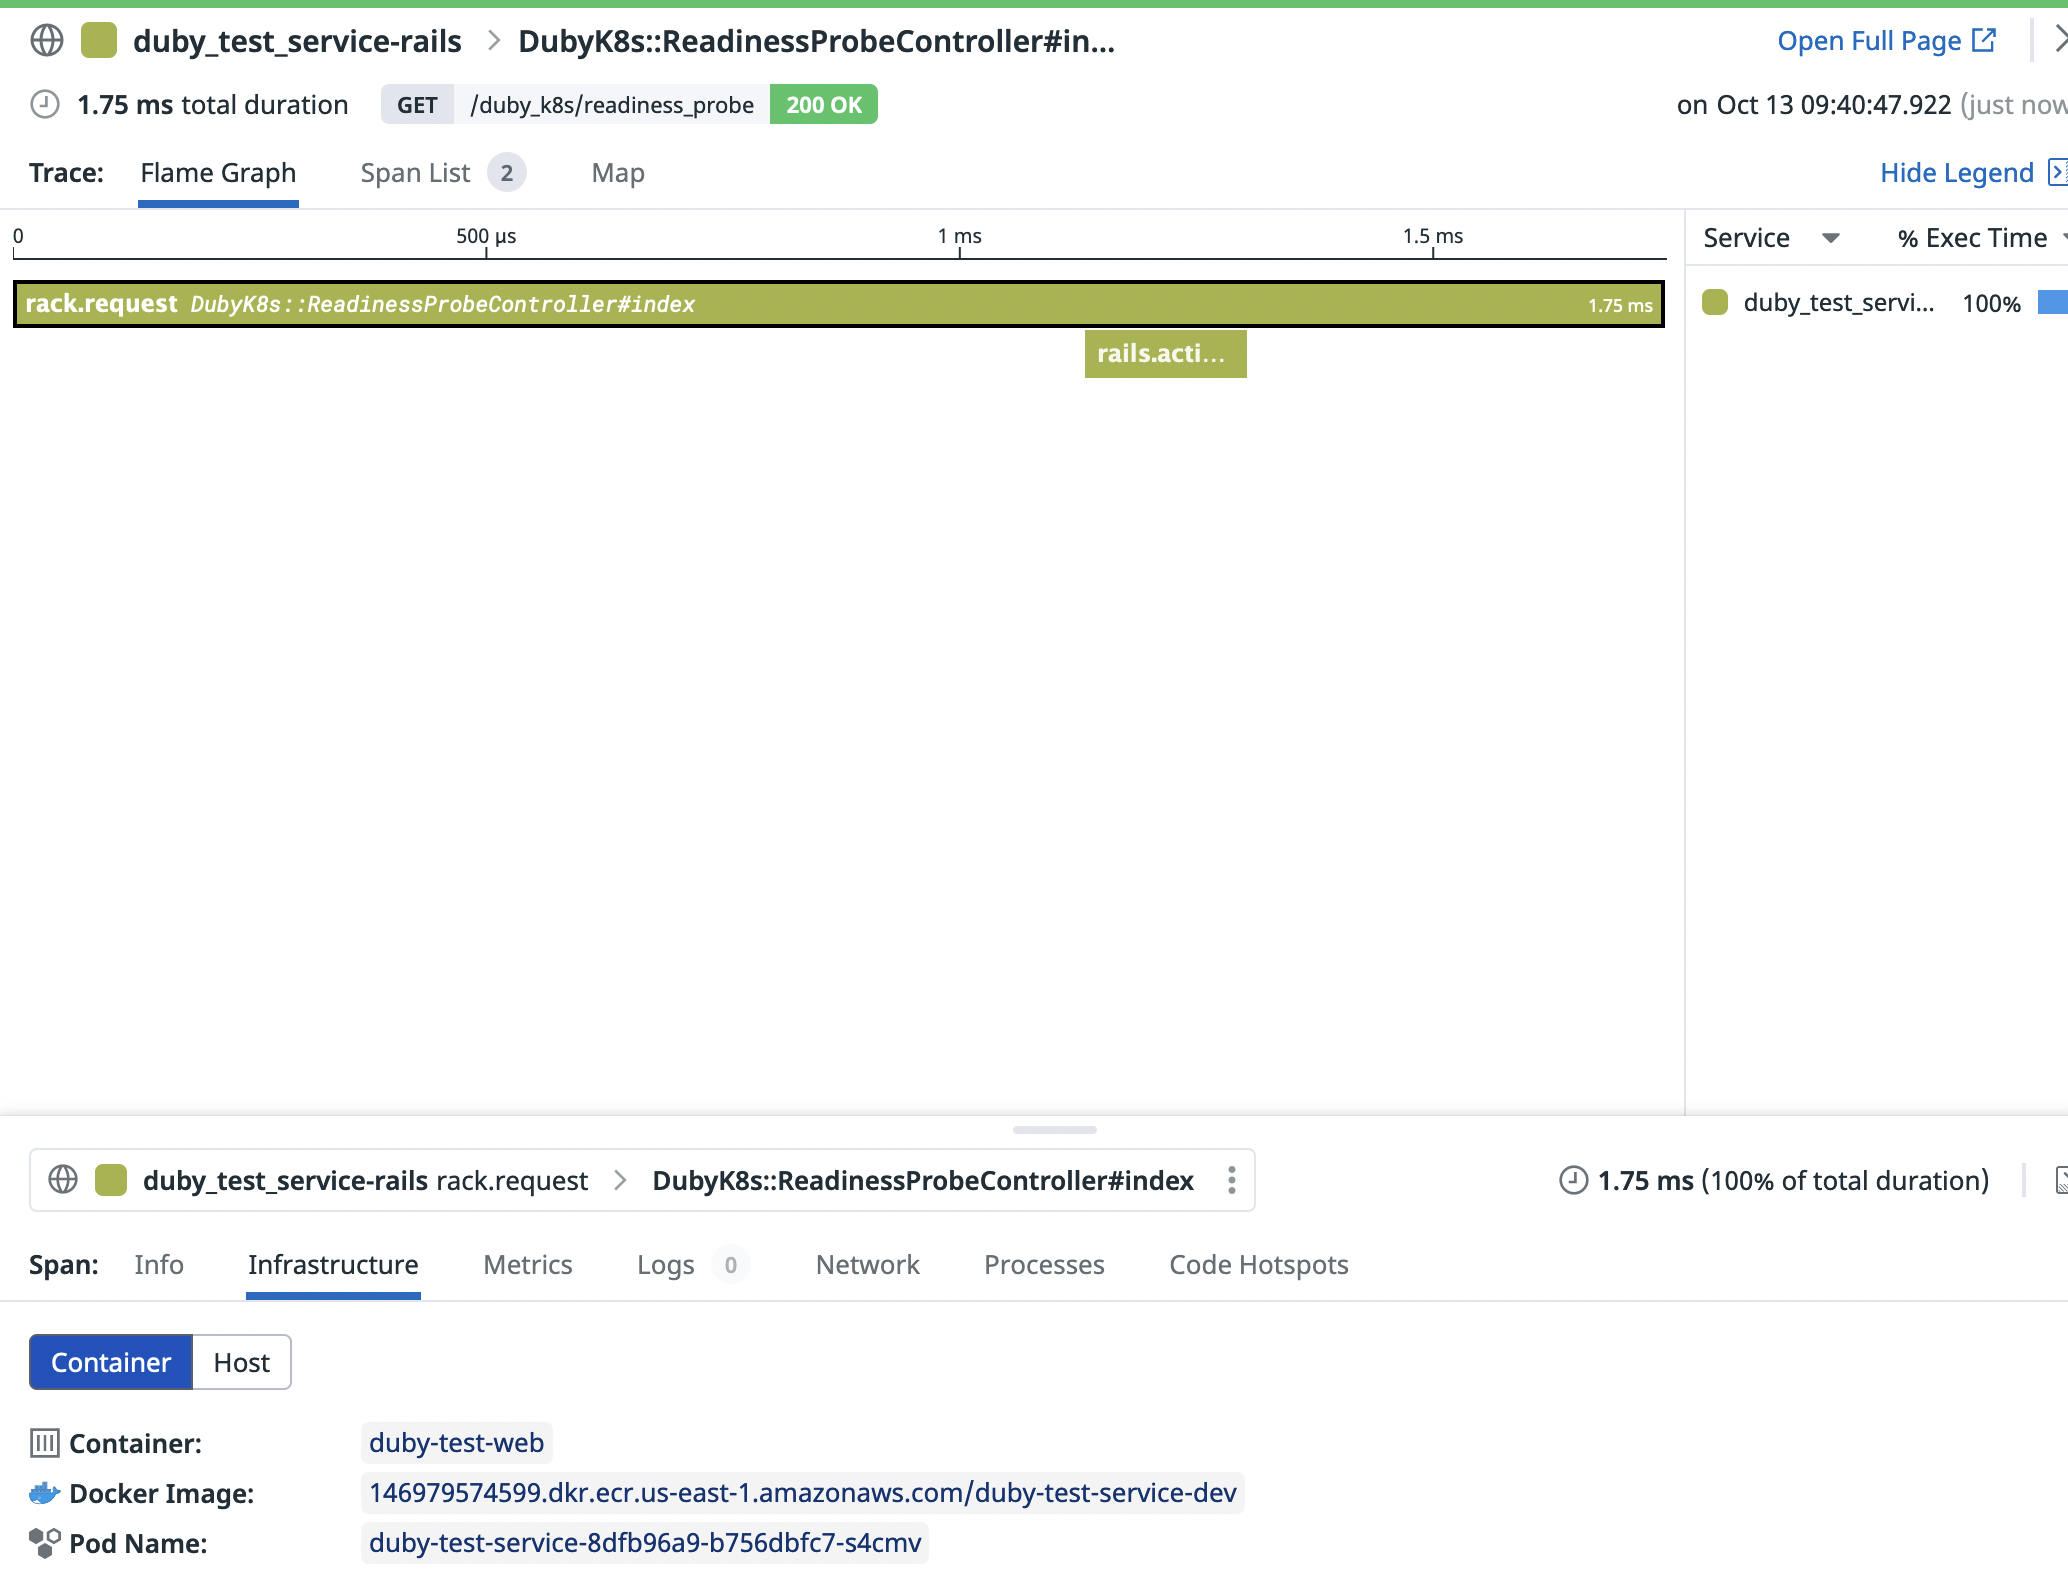Open the Network span tab
The height and width of the screenshot is (1588, 2068).
point(868,1265)
